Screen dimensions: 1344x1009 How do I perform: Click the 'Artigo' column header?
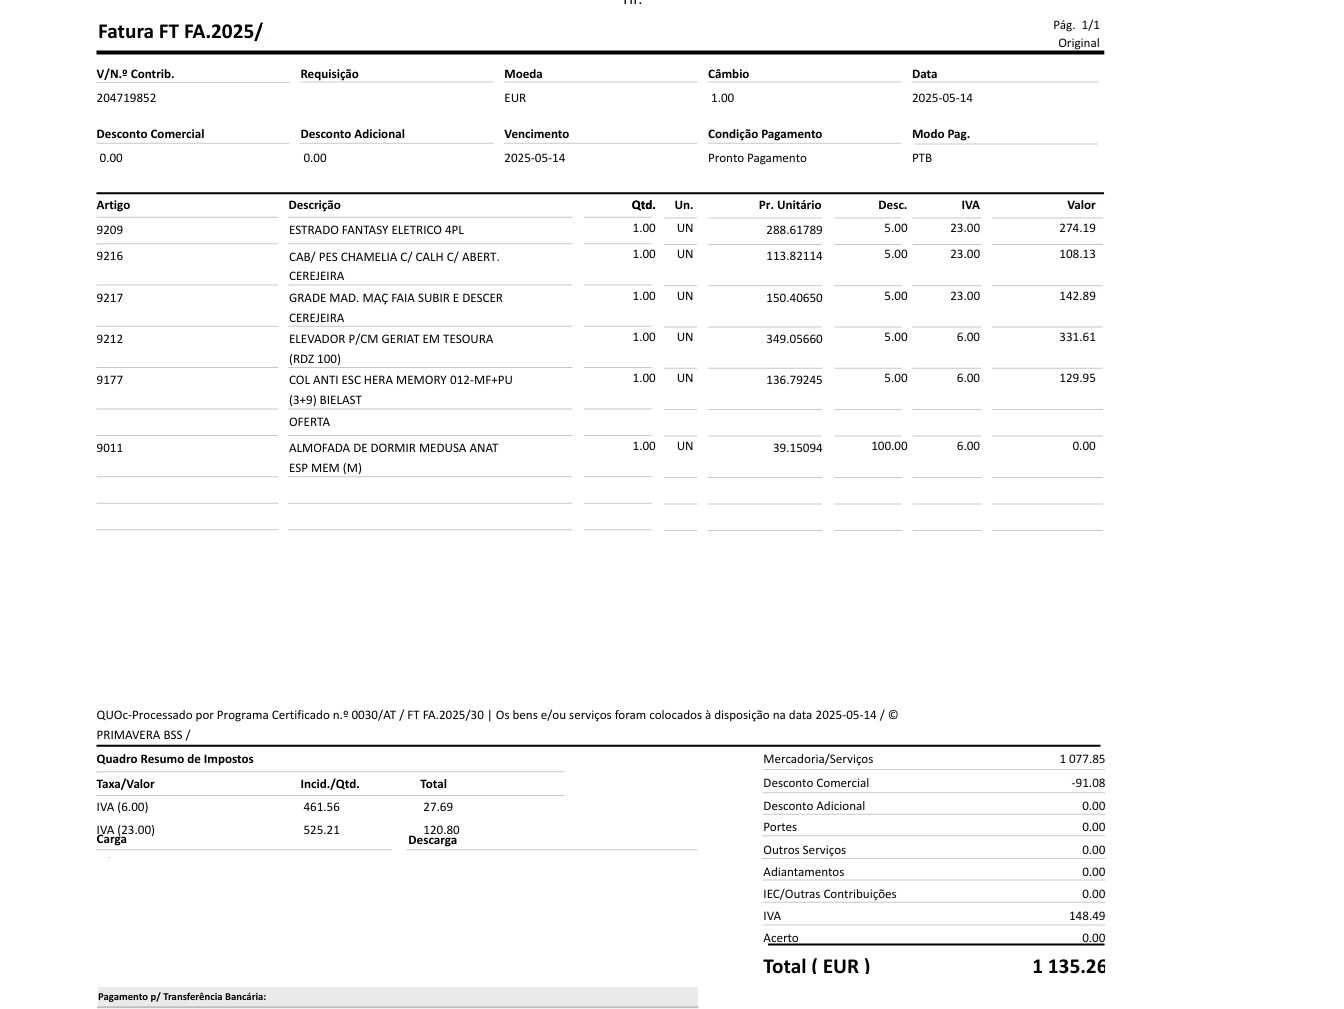coord(113,205)
